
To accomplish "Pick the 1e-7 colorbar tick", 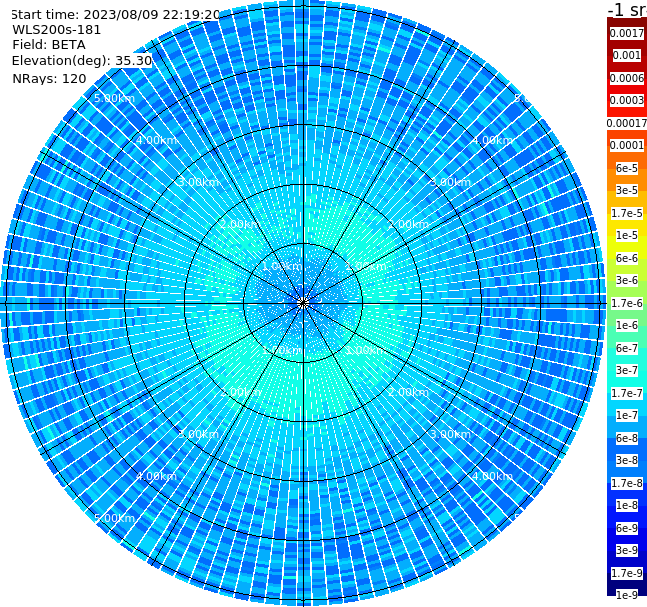I will tap(627, 415).
